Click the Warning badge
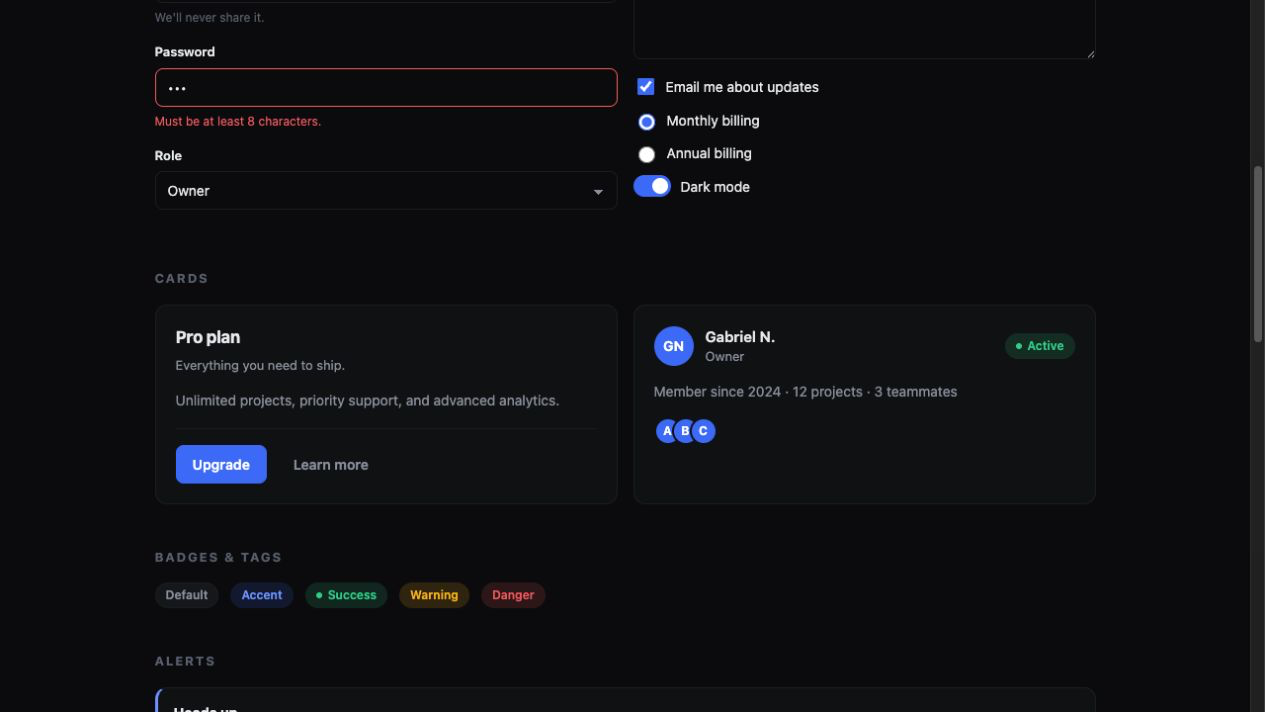The image size is (1265, 712). (x=434, y=595)
